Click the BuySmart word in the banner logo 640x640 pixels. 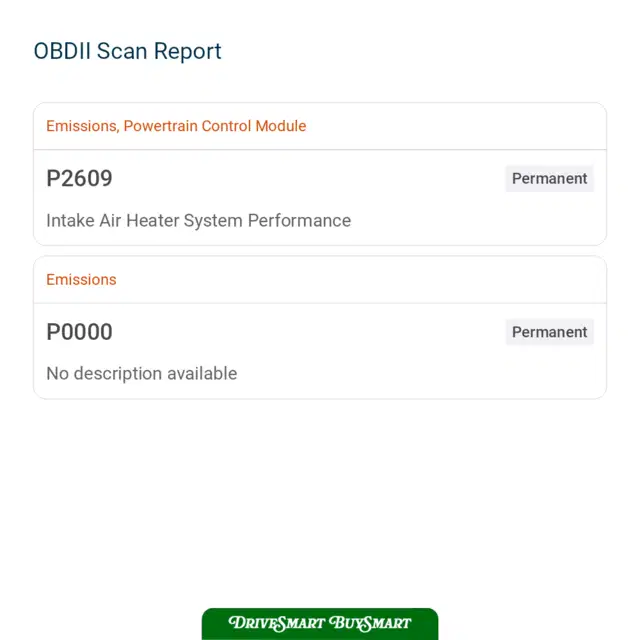click(370, 623)
